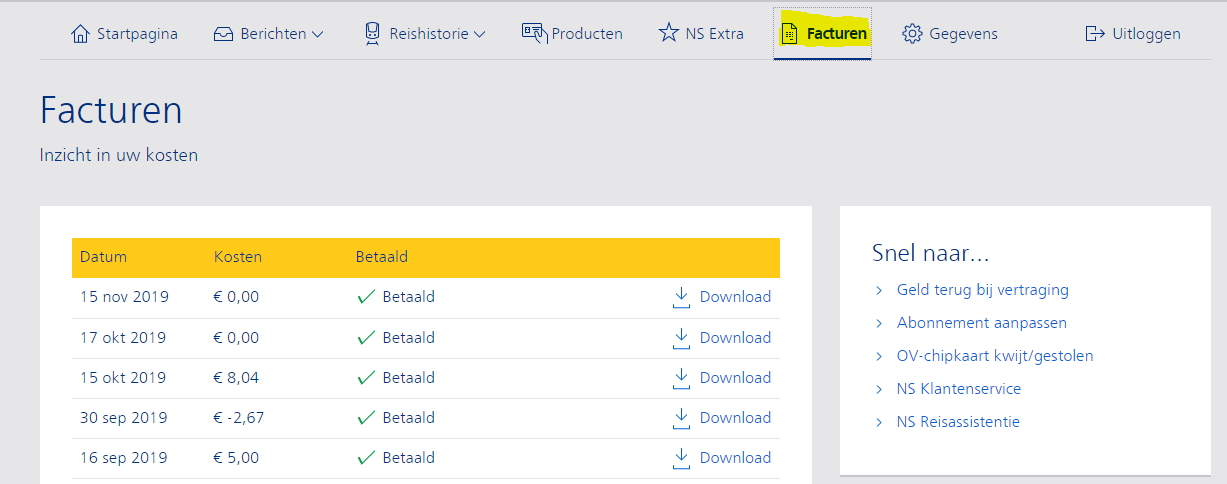Click the Gegevens gear icon
Viewport: 1227px width, 484px height.
(911, 34)
